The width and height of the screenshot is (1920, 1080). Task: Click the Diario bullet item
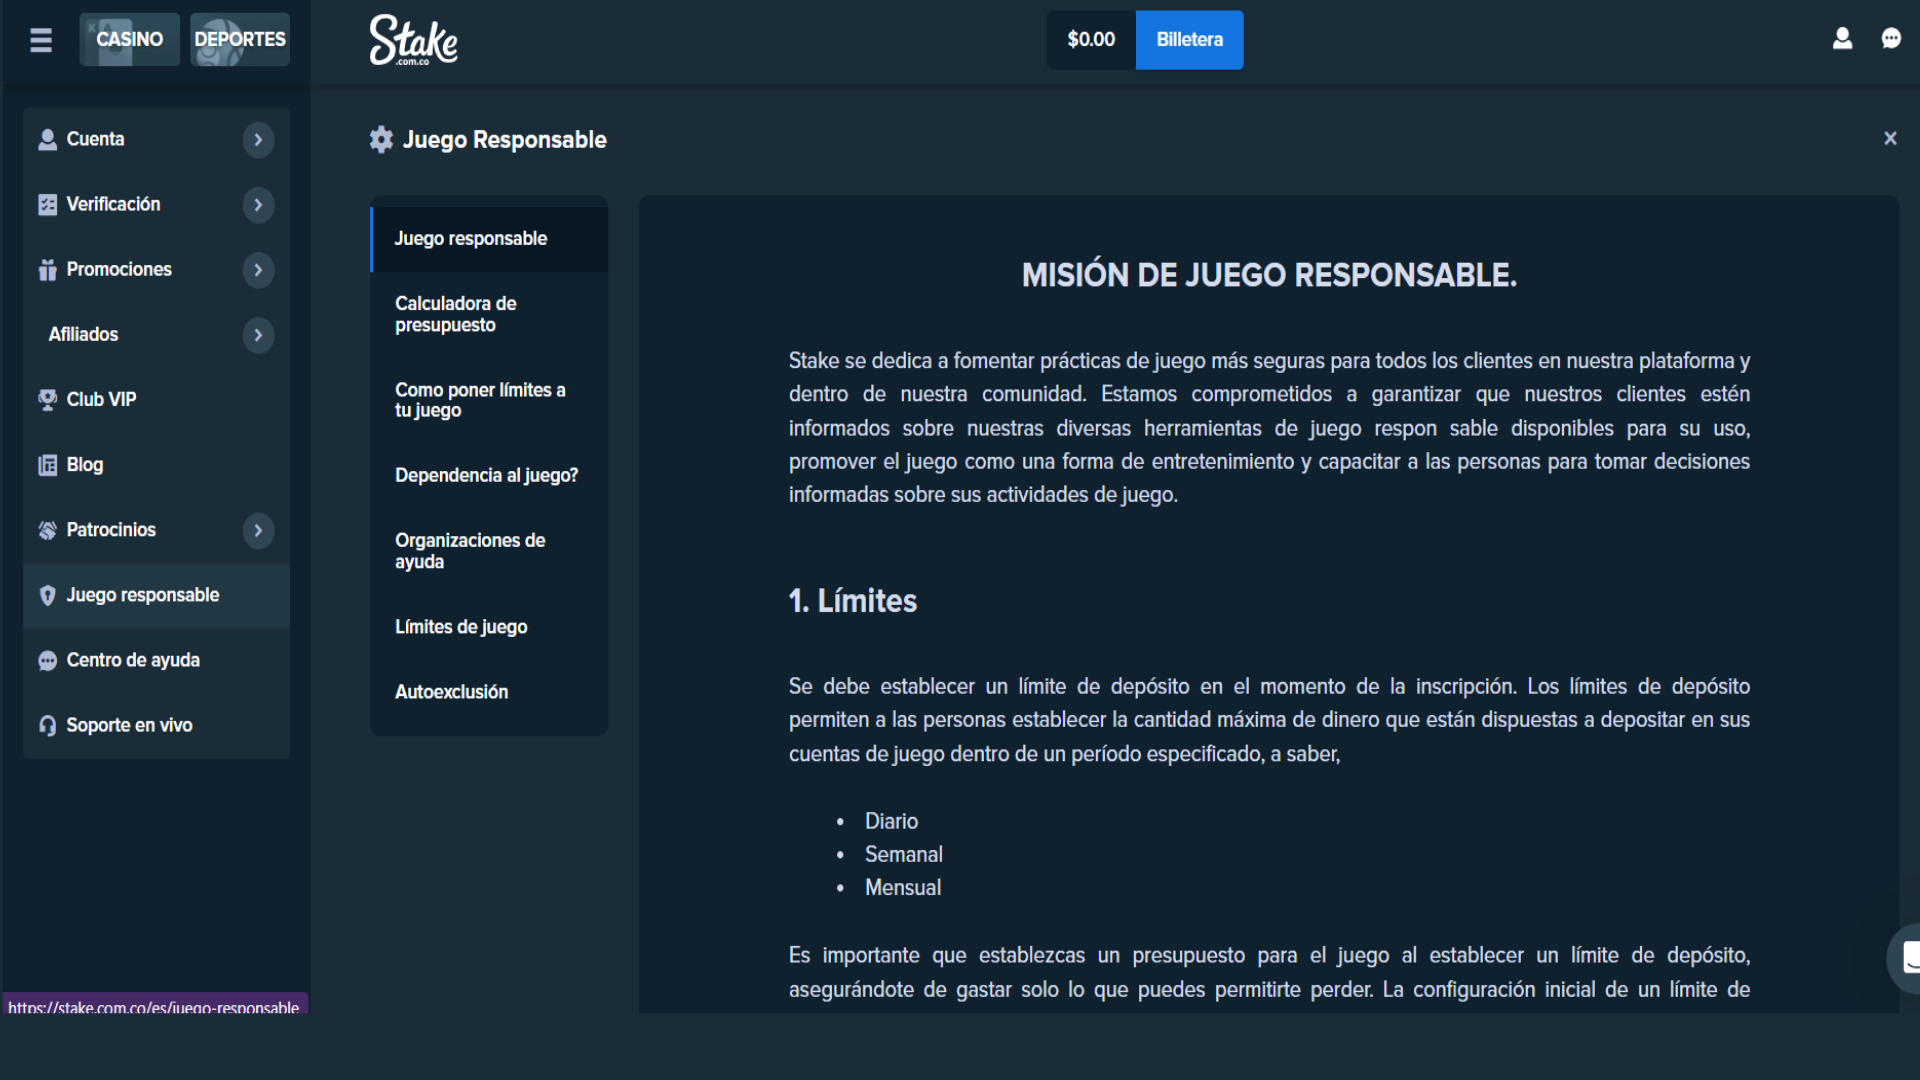pos(891,821)
